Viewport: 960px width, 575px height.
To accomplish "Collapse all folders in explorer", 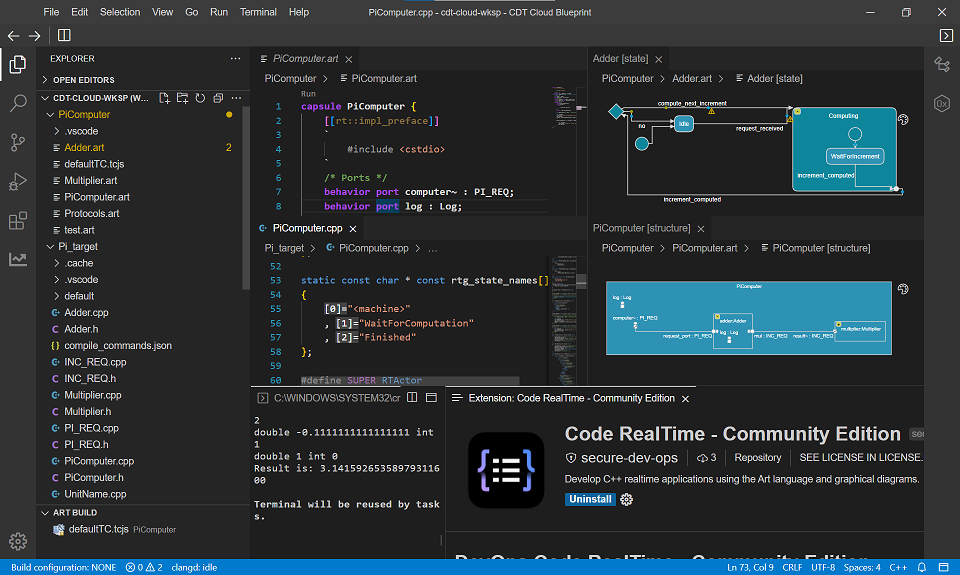I will [217, 98].
